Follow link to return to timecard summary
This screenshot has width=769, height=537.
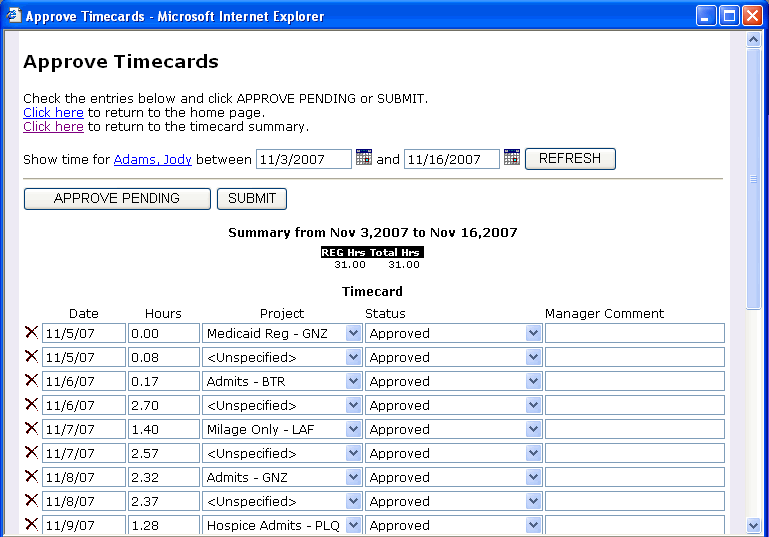53,127
